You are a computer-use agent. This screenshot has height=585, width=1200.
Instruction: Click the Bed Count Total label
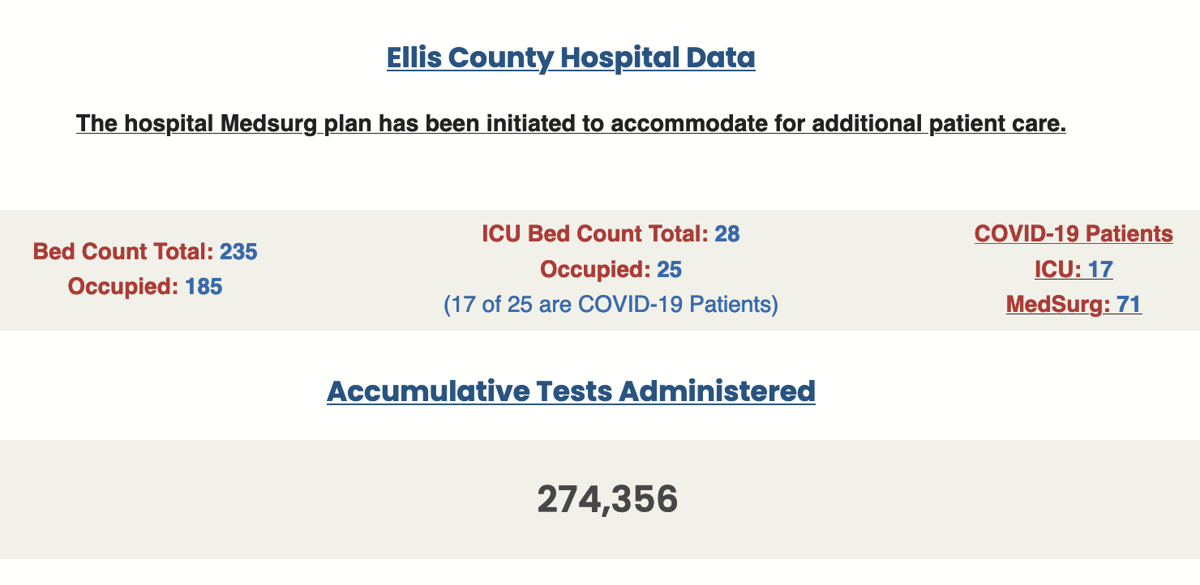(x=123, y=251)
